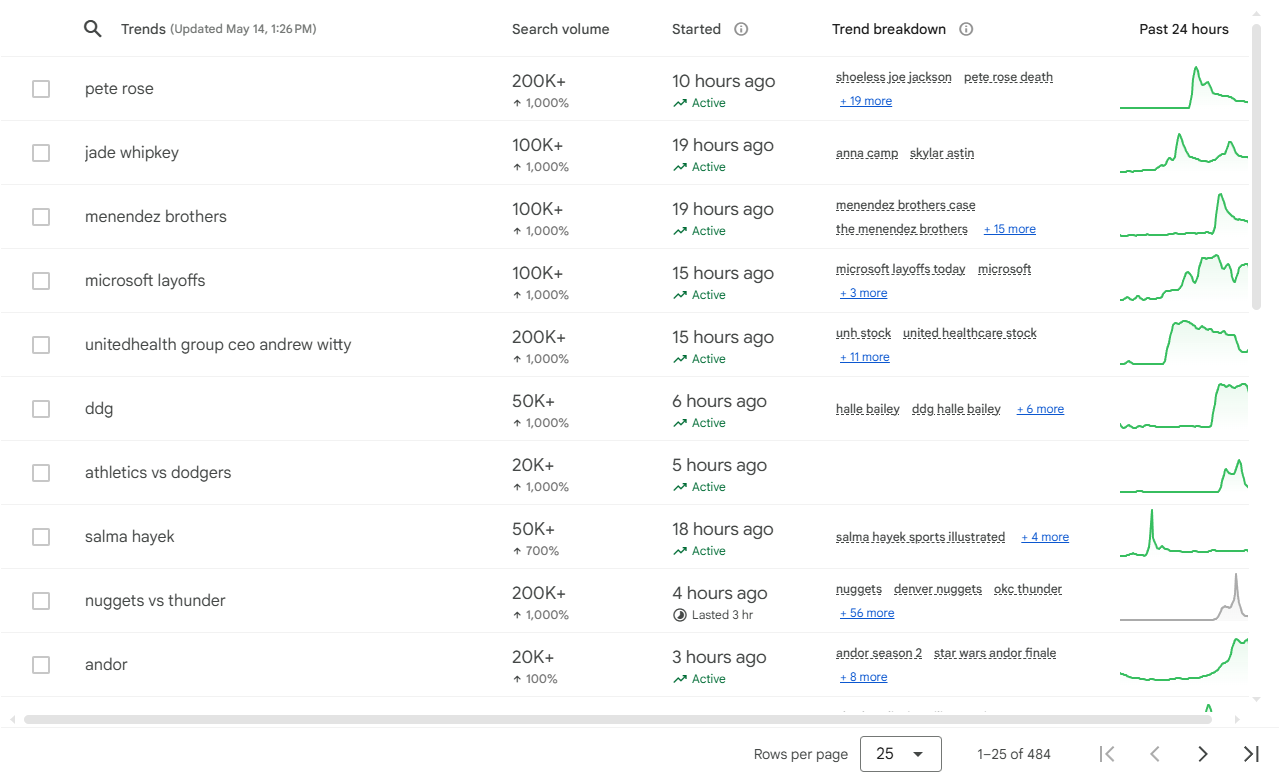The image size is (1280, 780).
Task: Open the skylar astin query
Action: [x=942, y=153]
